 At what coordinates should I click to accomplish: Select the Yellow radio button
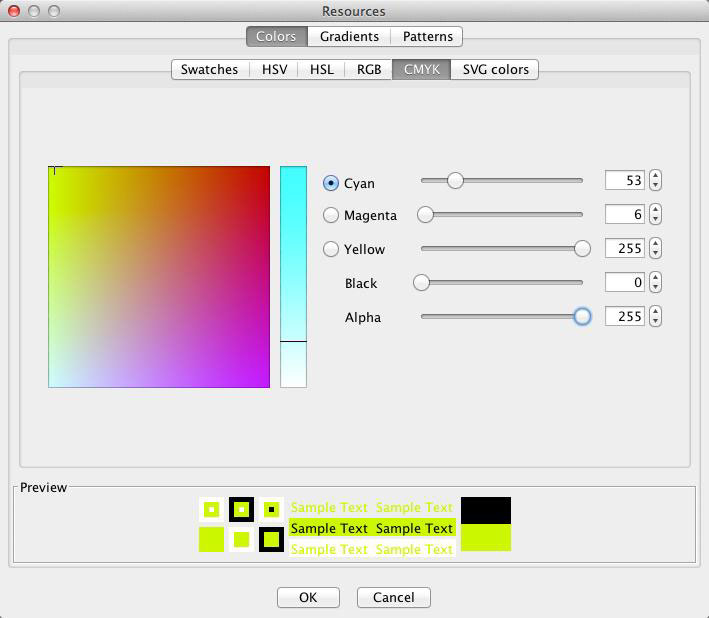coord(331,249)
